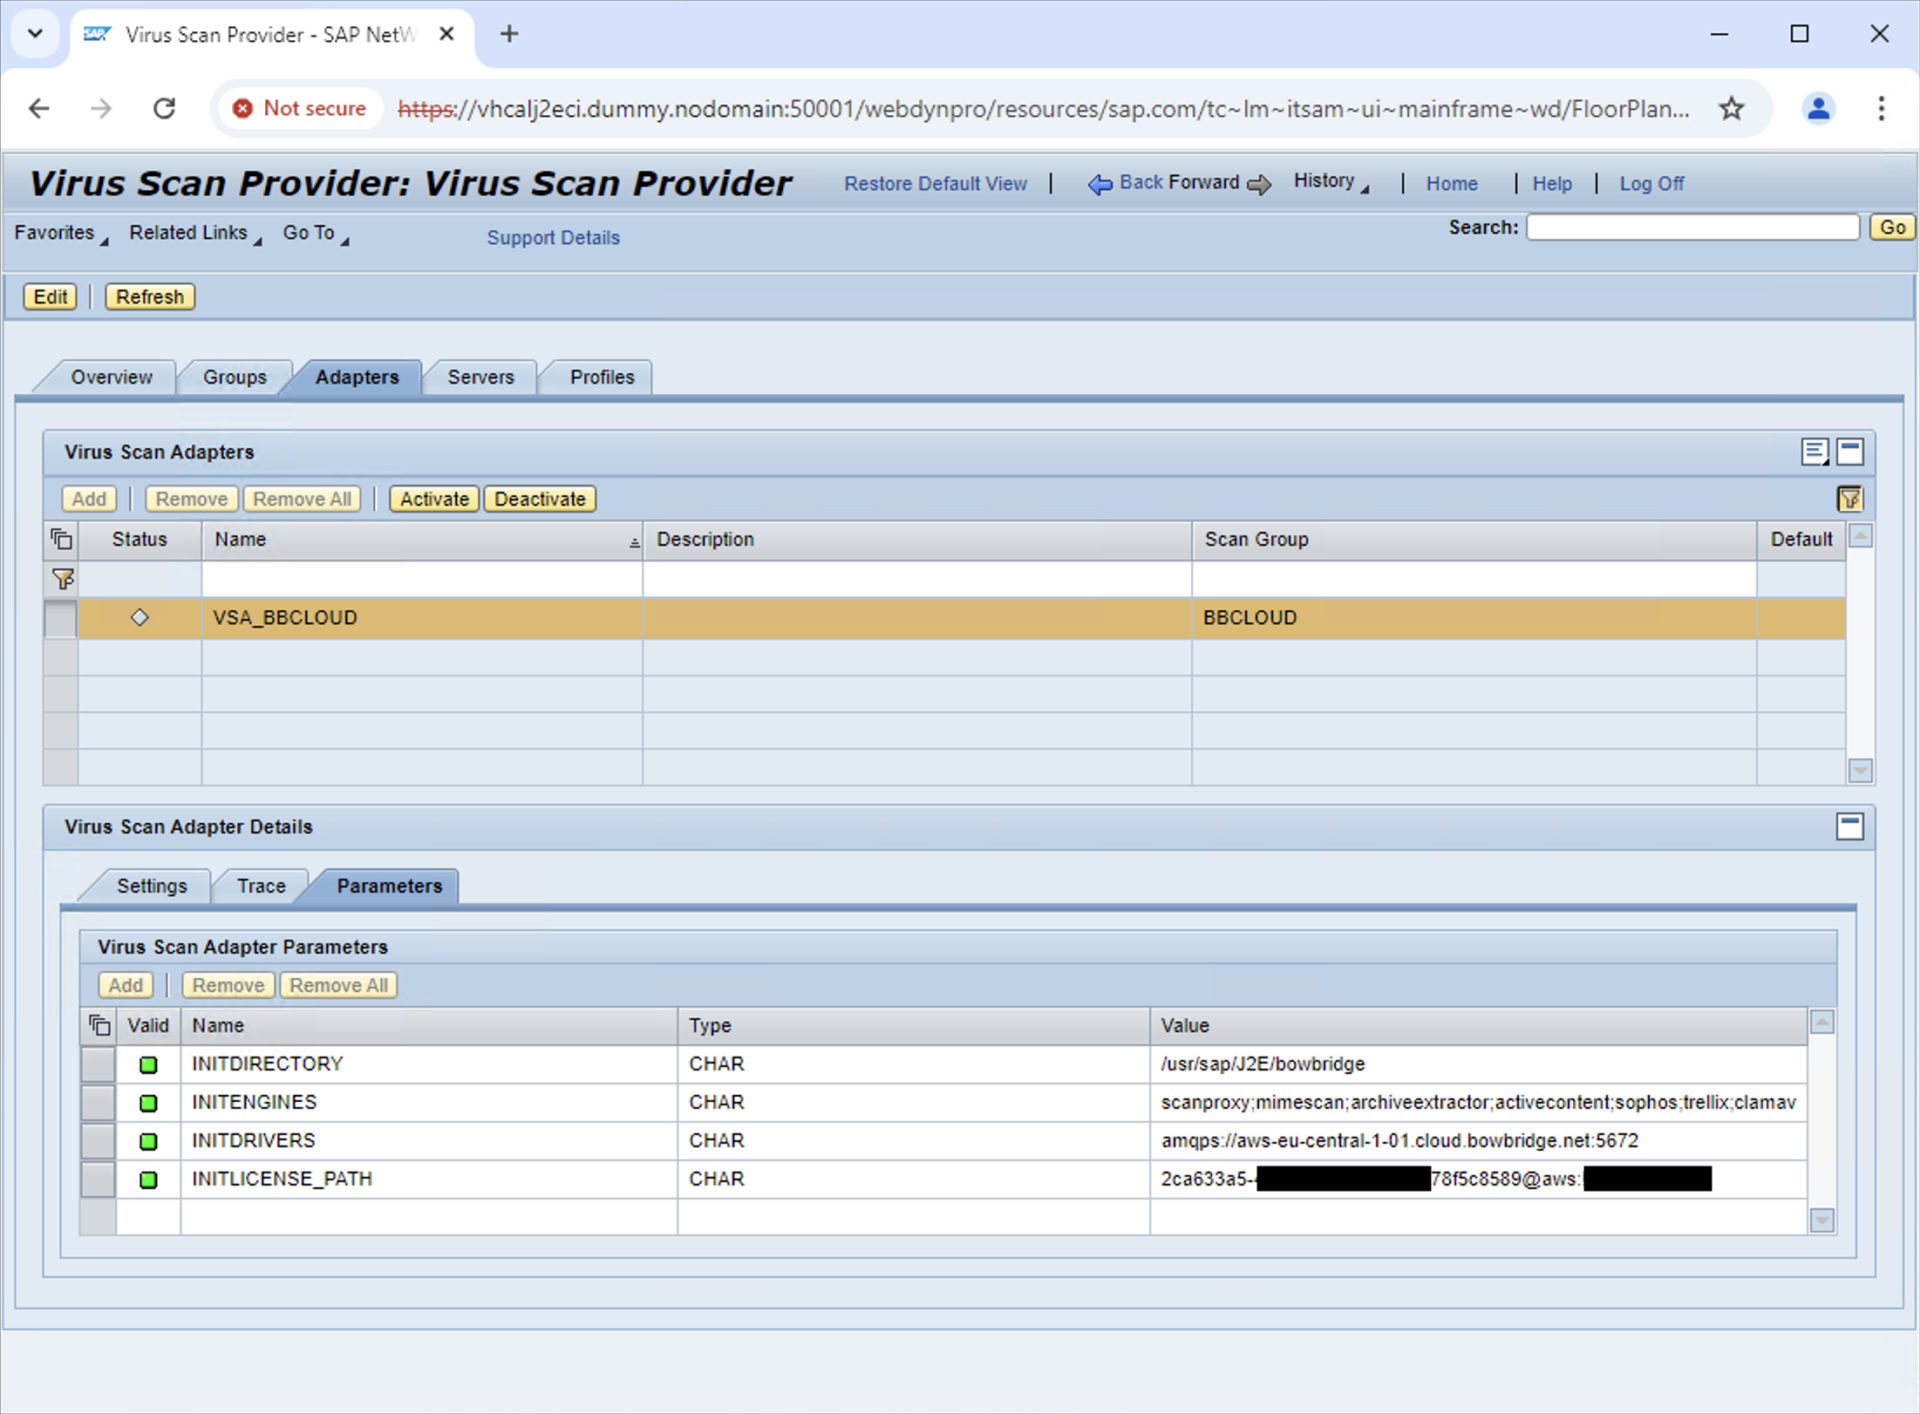Click the filter row icon under Status
Screen dimensions: 1920x1414
coord(62,579)
